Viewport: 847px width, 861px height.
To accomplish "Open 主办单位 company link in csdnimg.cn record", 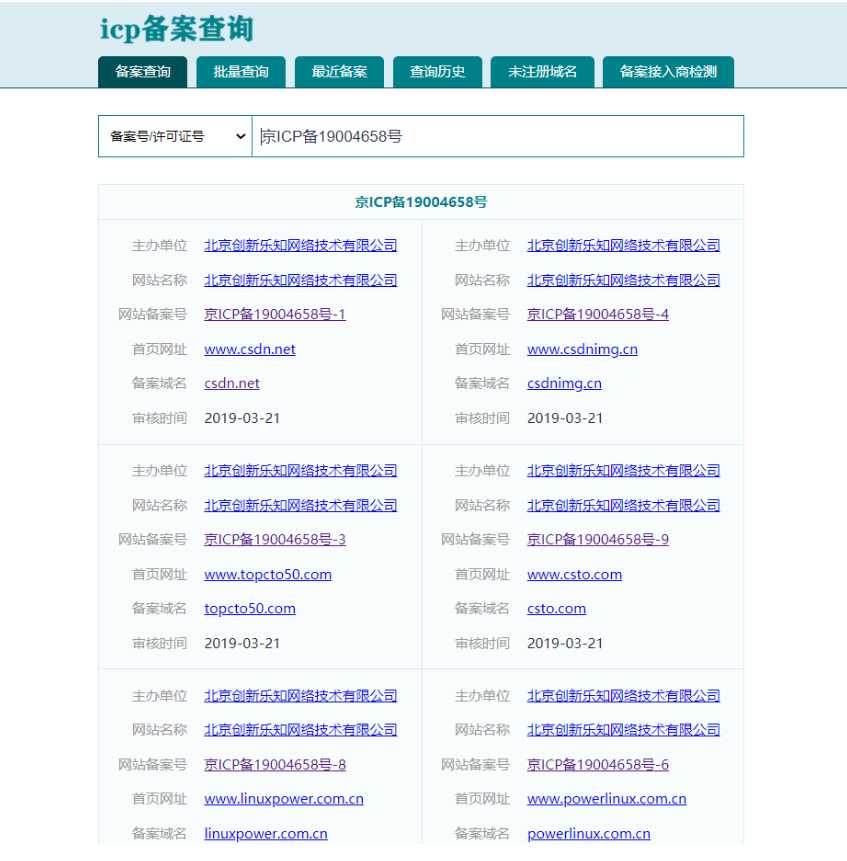I will click(624, 245).
